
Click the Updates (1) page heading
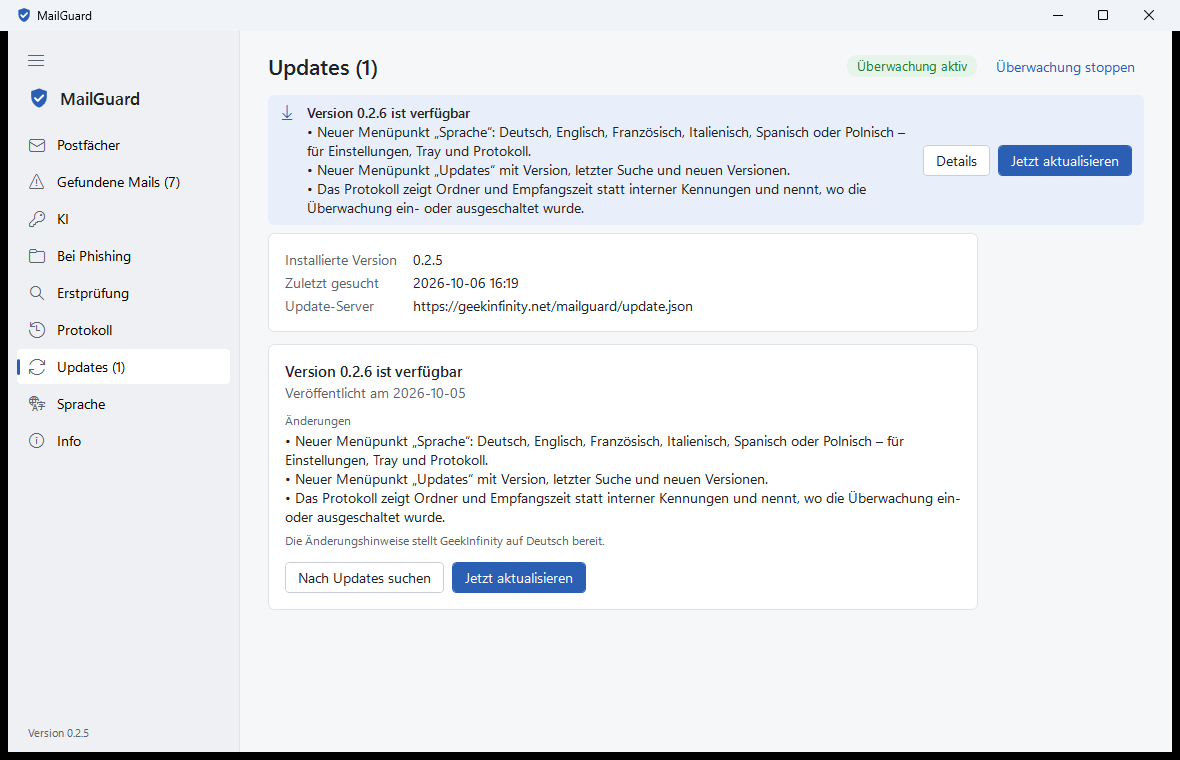pyautogui.click(x=323, y=68)
